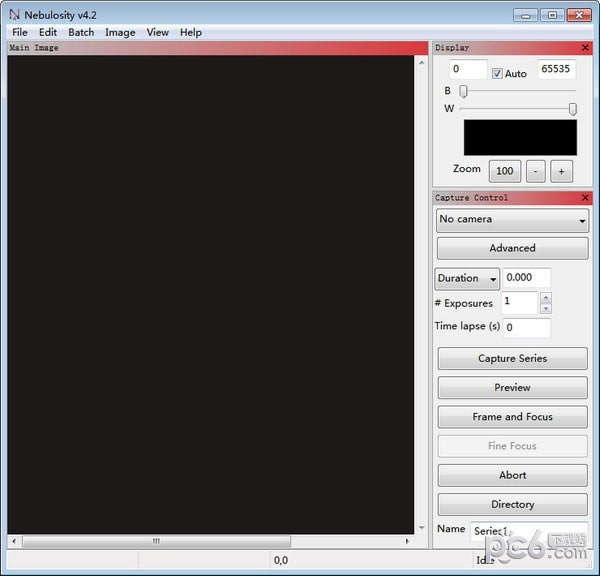Click the horizontal scrollbar right arrow

pos(407,541)
